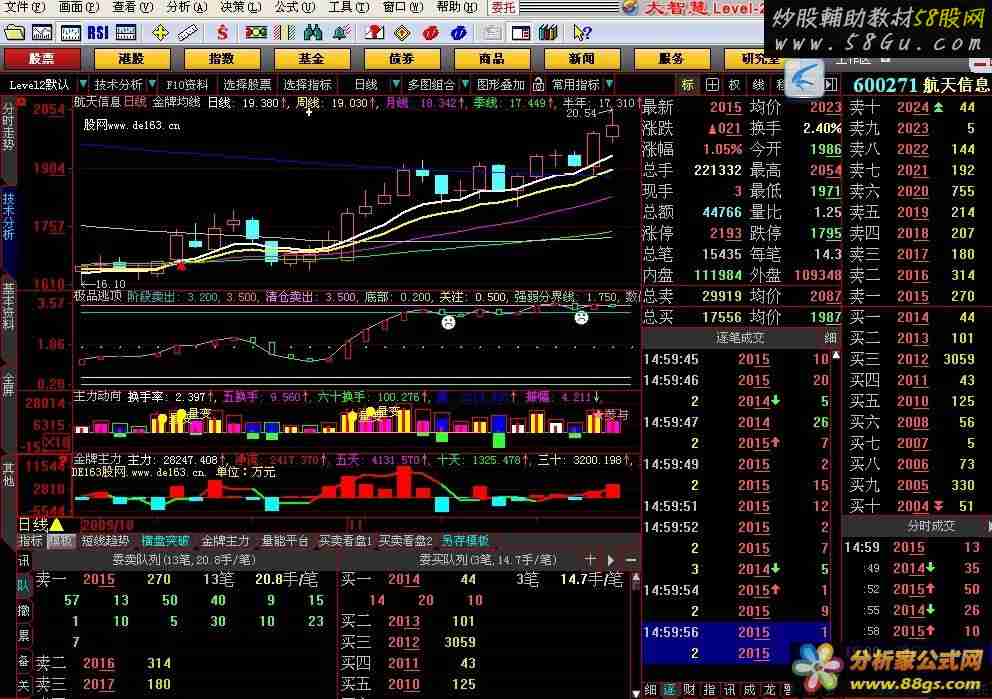992x699 pixels.
Task: Click the 选择指标 toolbar item
Action: click(307, 84)
